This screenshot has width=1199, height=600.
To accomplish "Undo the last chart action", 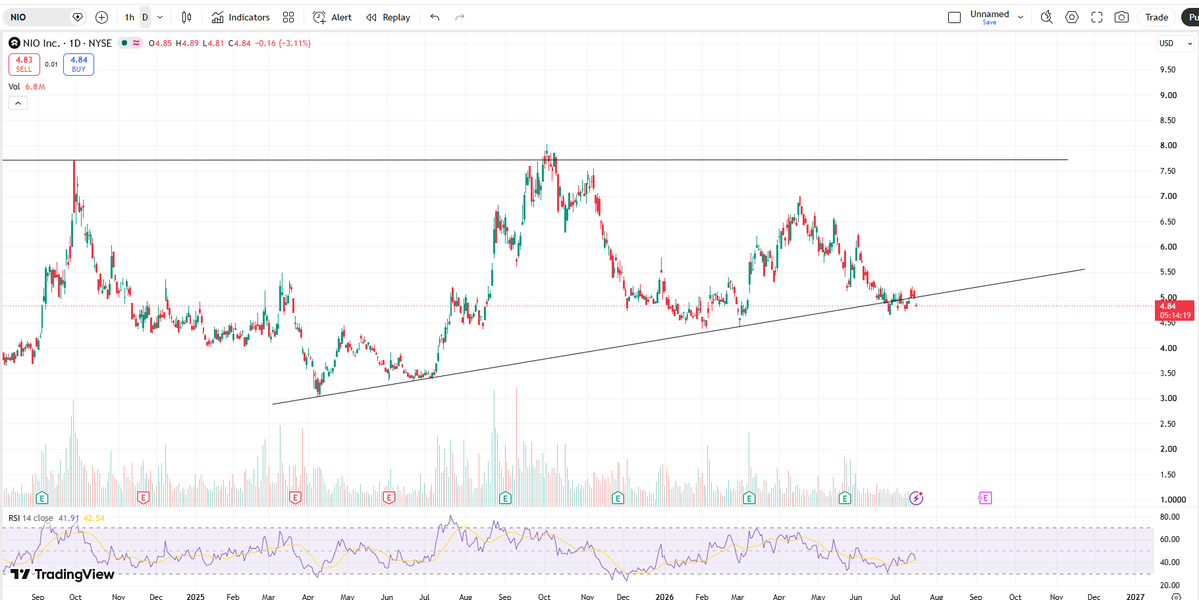I will click(435, 17).
